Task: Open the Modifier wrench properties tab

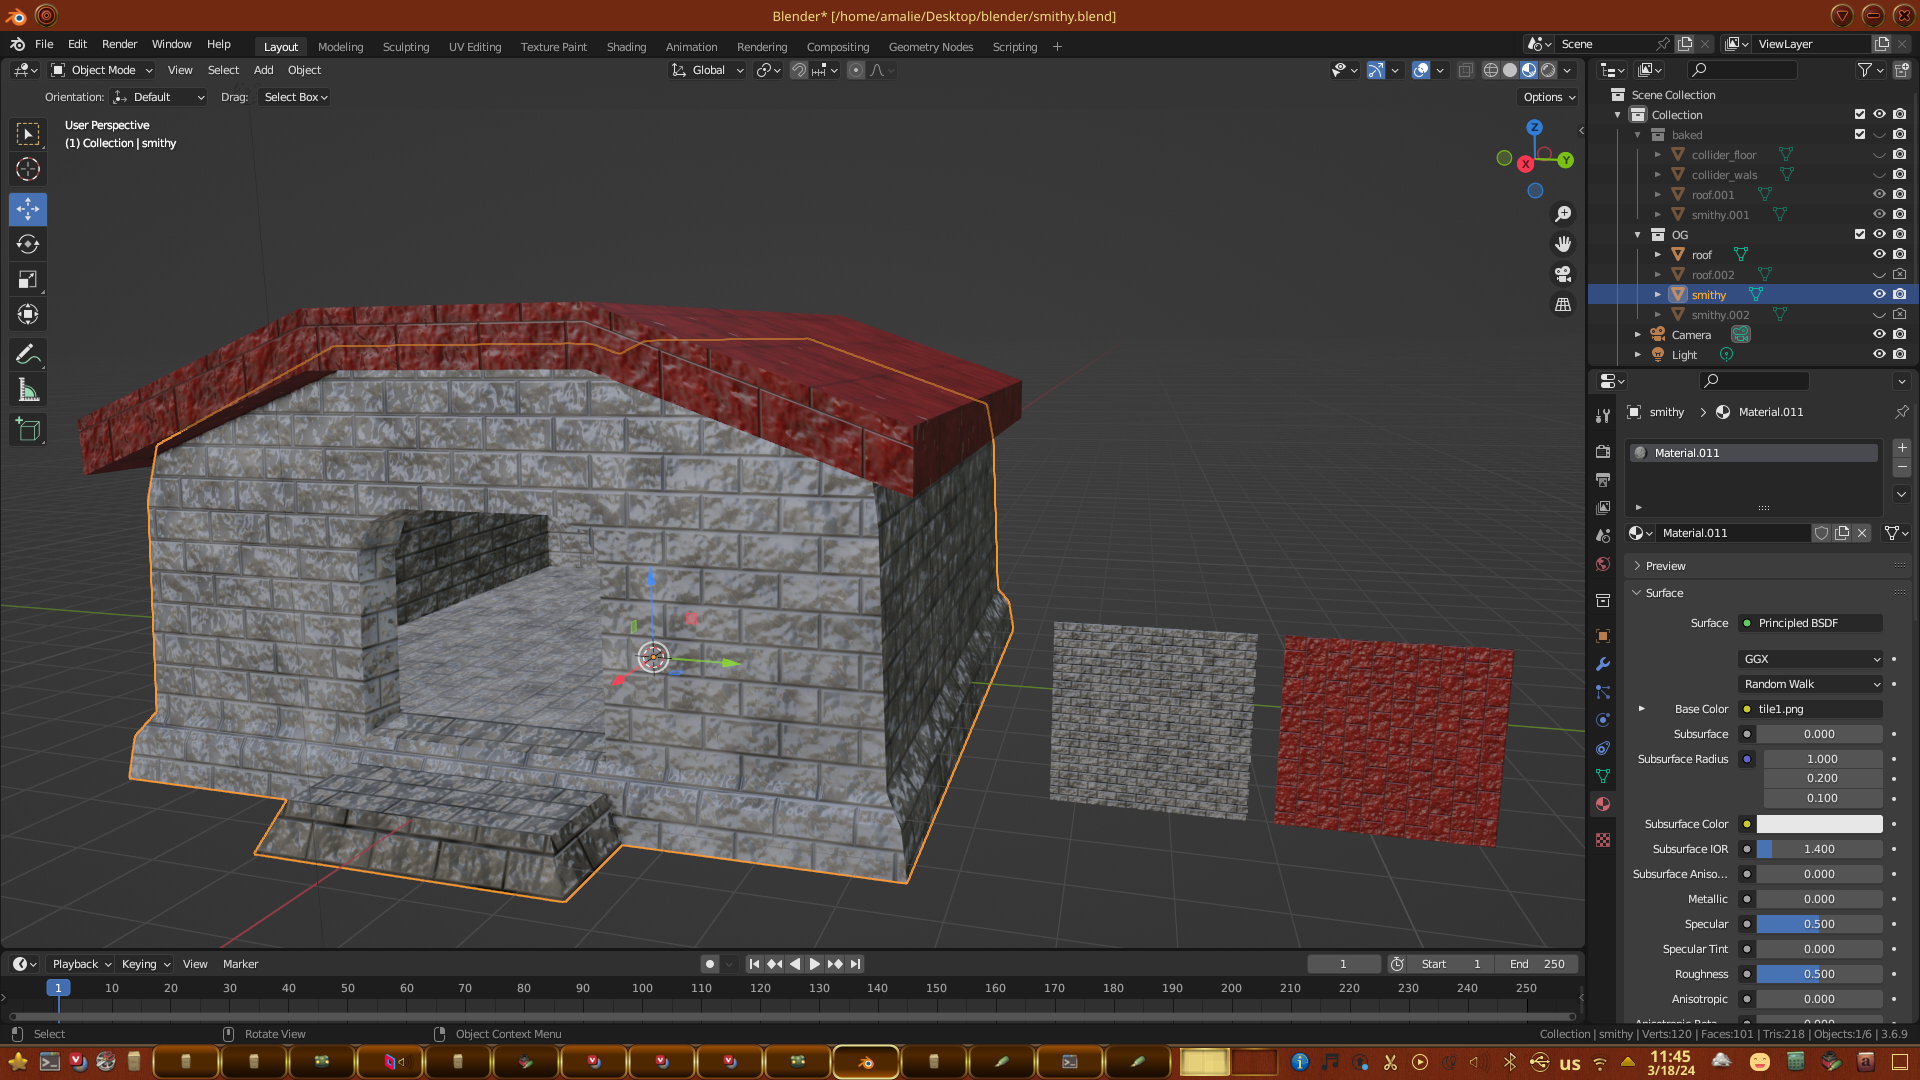Action: click(1603, 664)
